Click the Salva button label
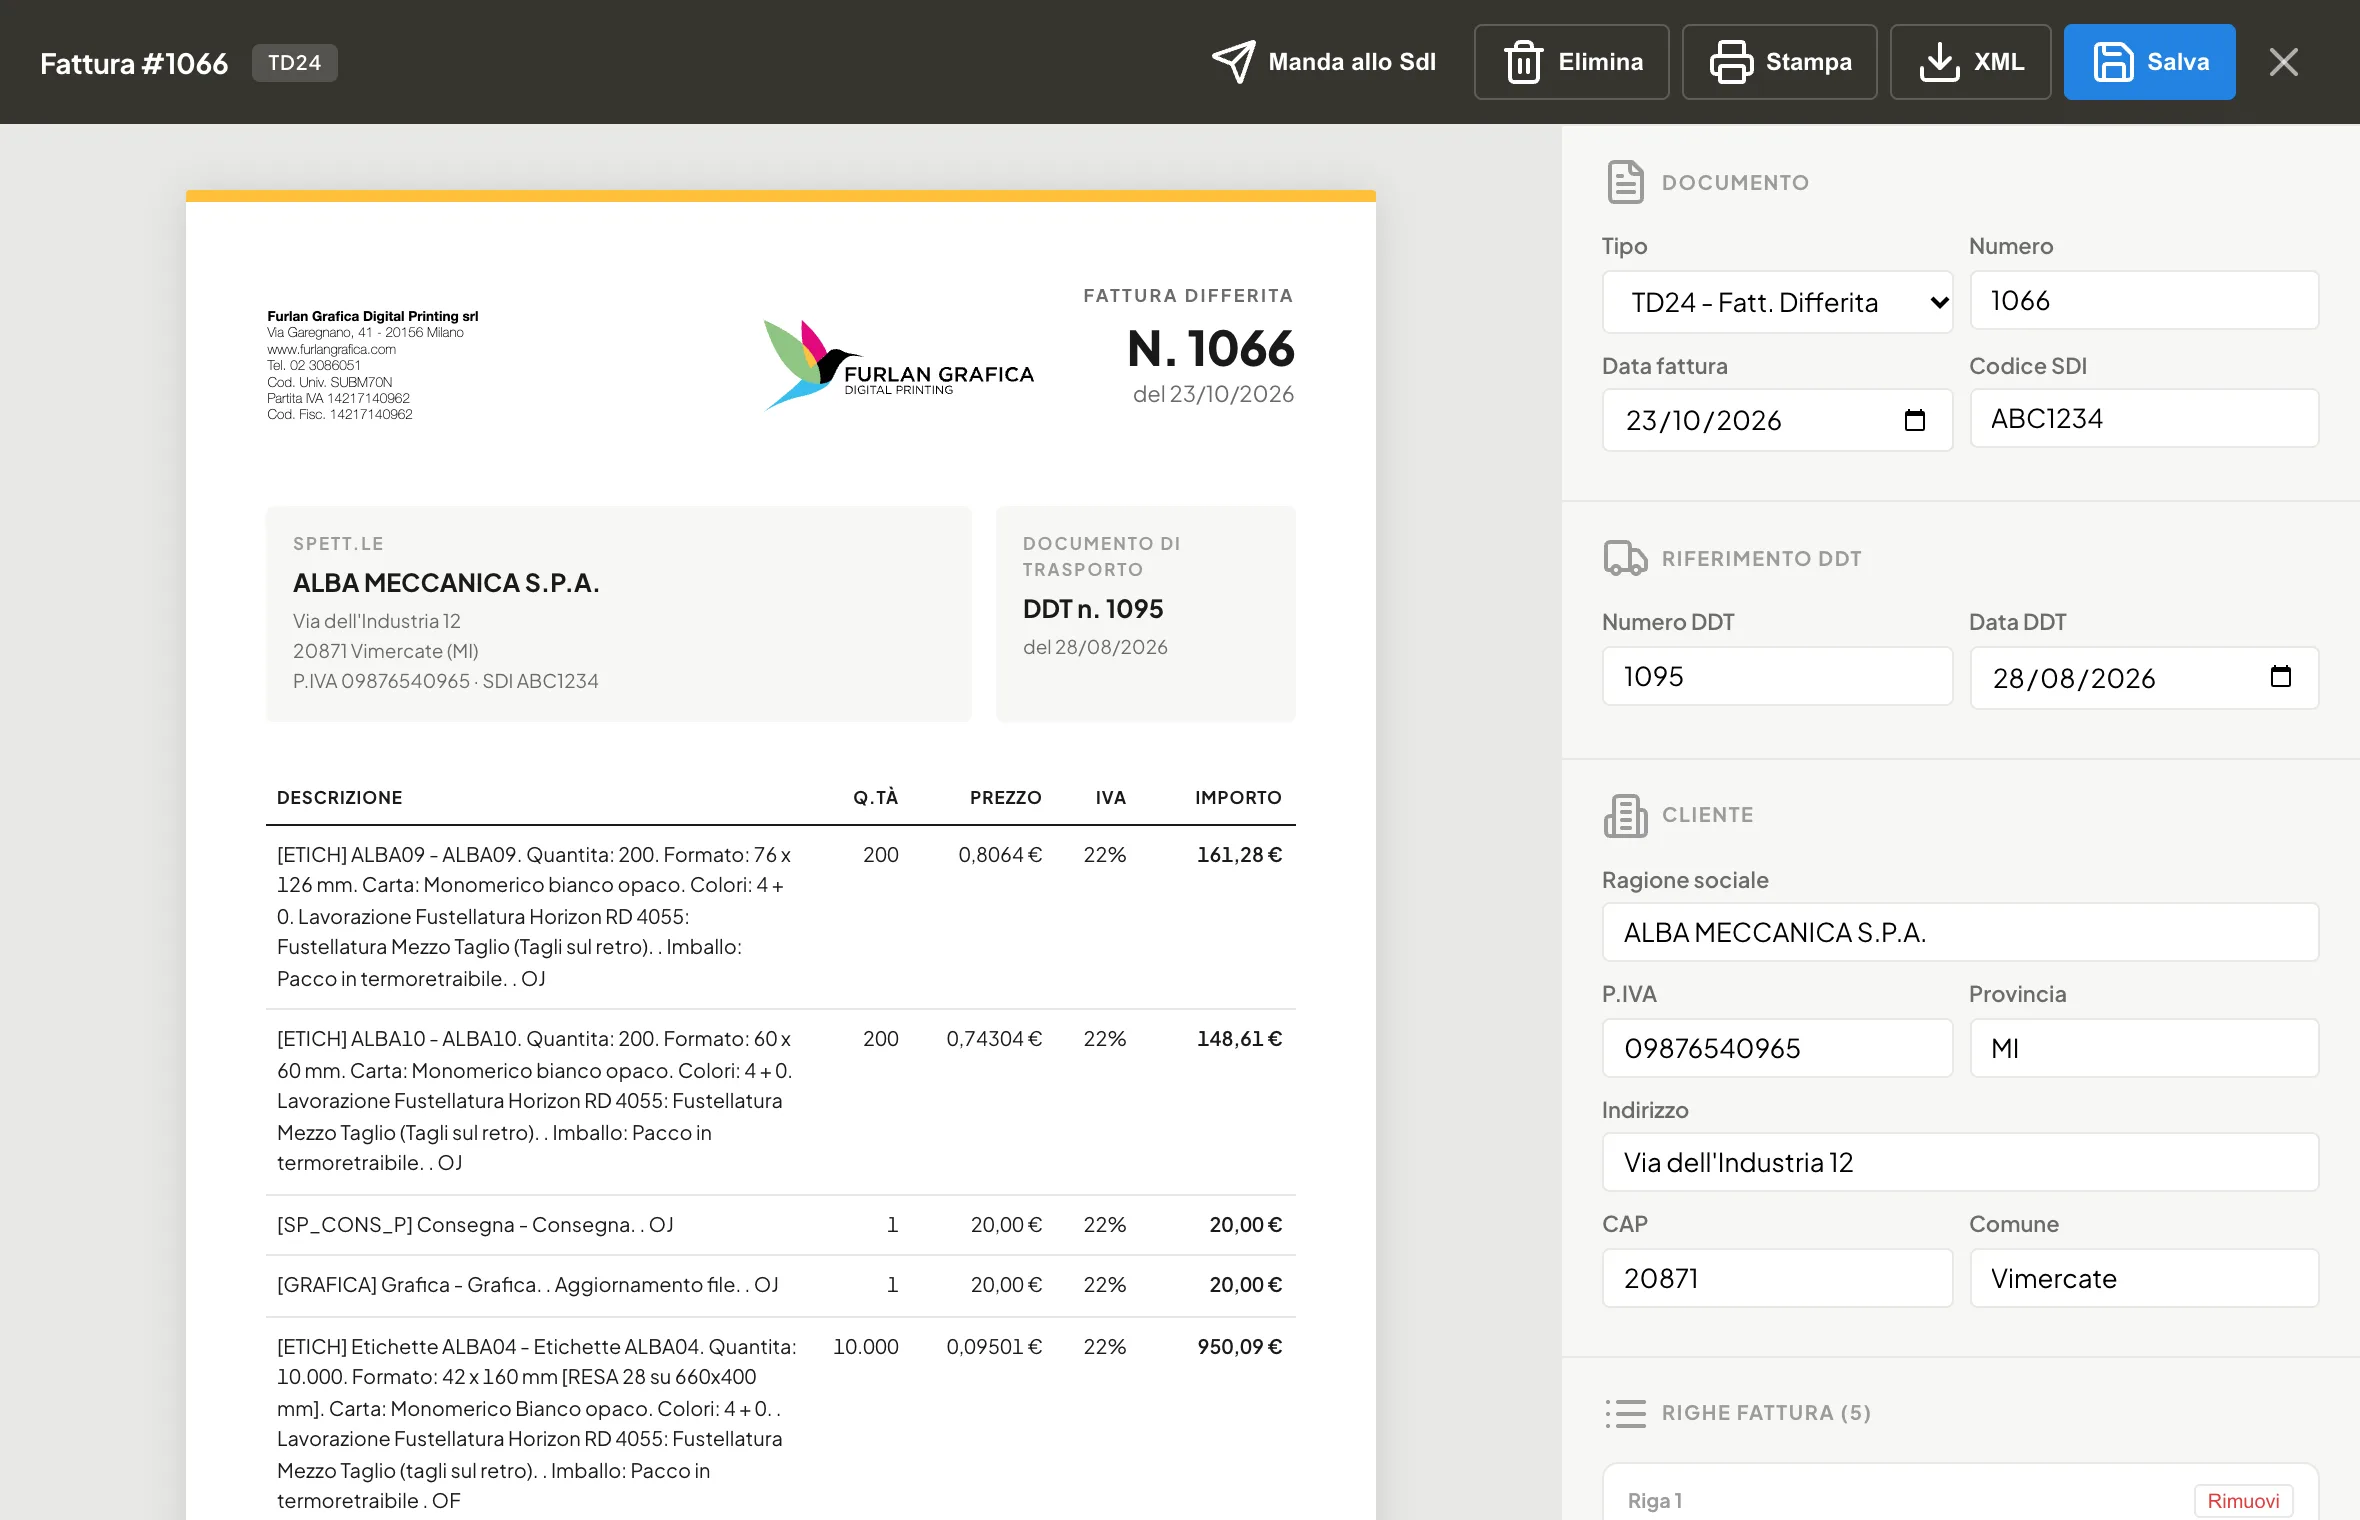This screenshot has width=2360, height=1520. pyautogui.click(x=2177, y=62)
